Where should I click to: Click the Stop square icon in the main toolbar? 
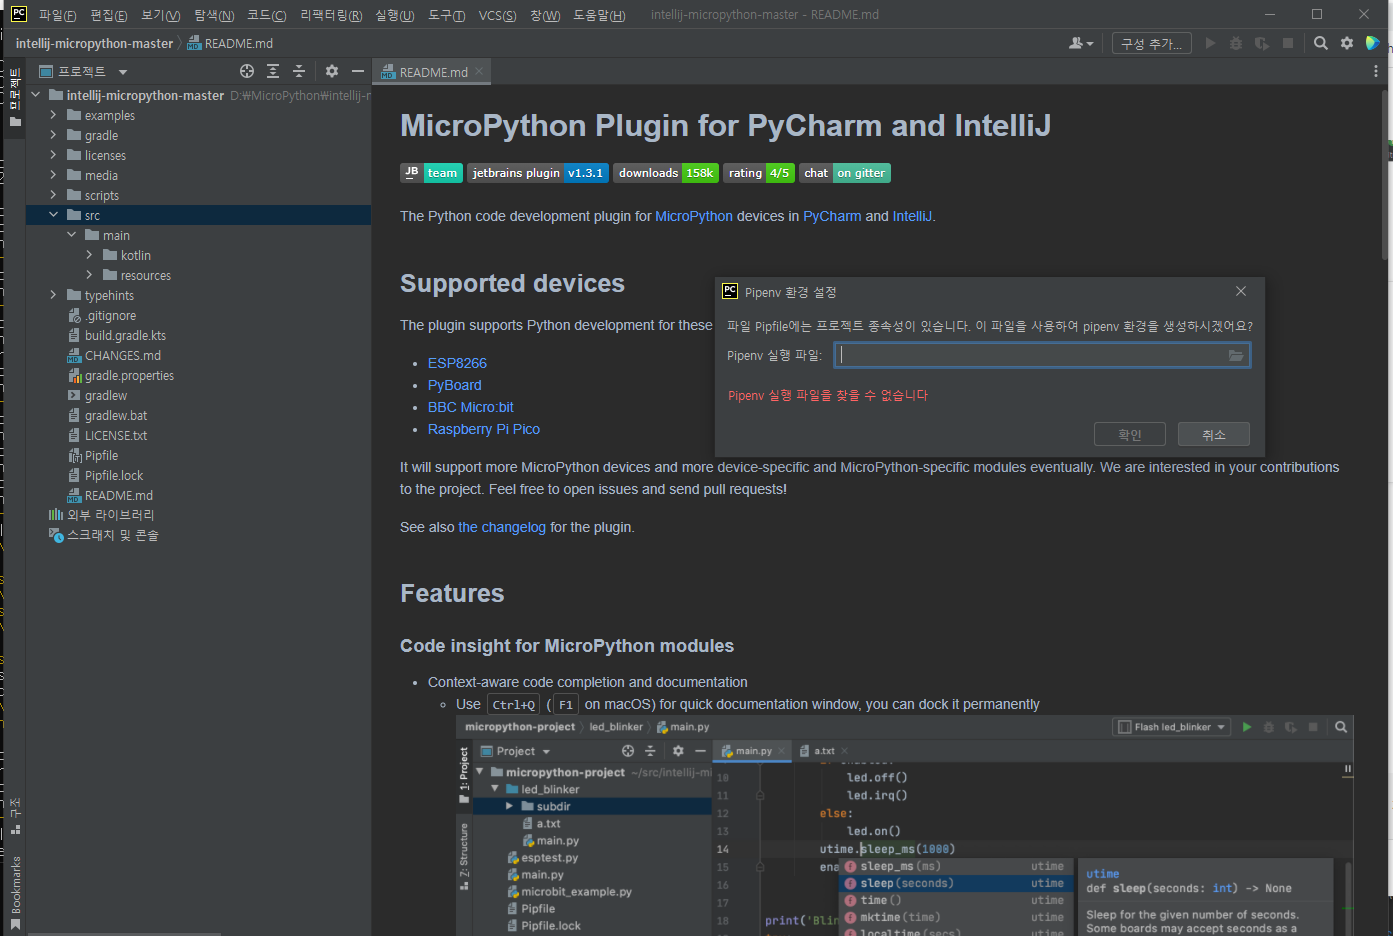pos(1288,43)
